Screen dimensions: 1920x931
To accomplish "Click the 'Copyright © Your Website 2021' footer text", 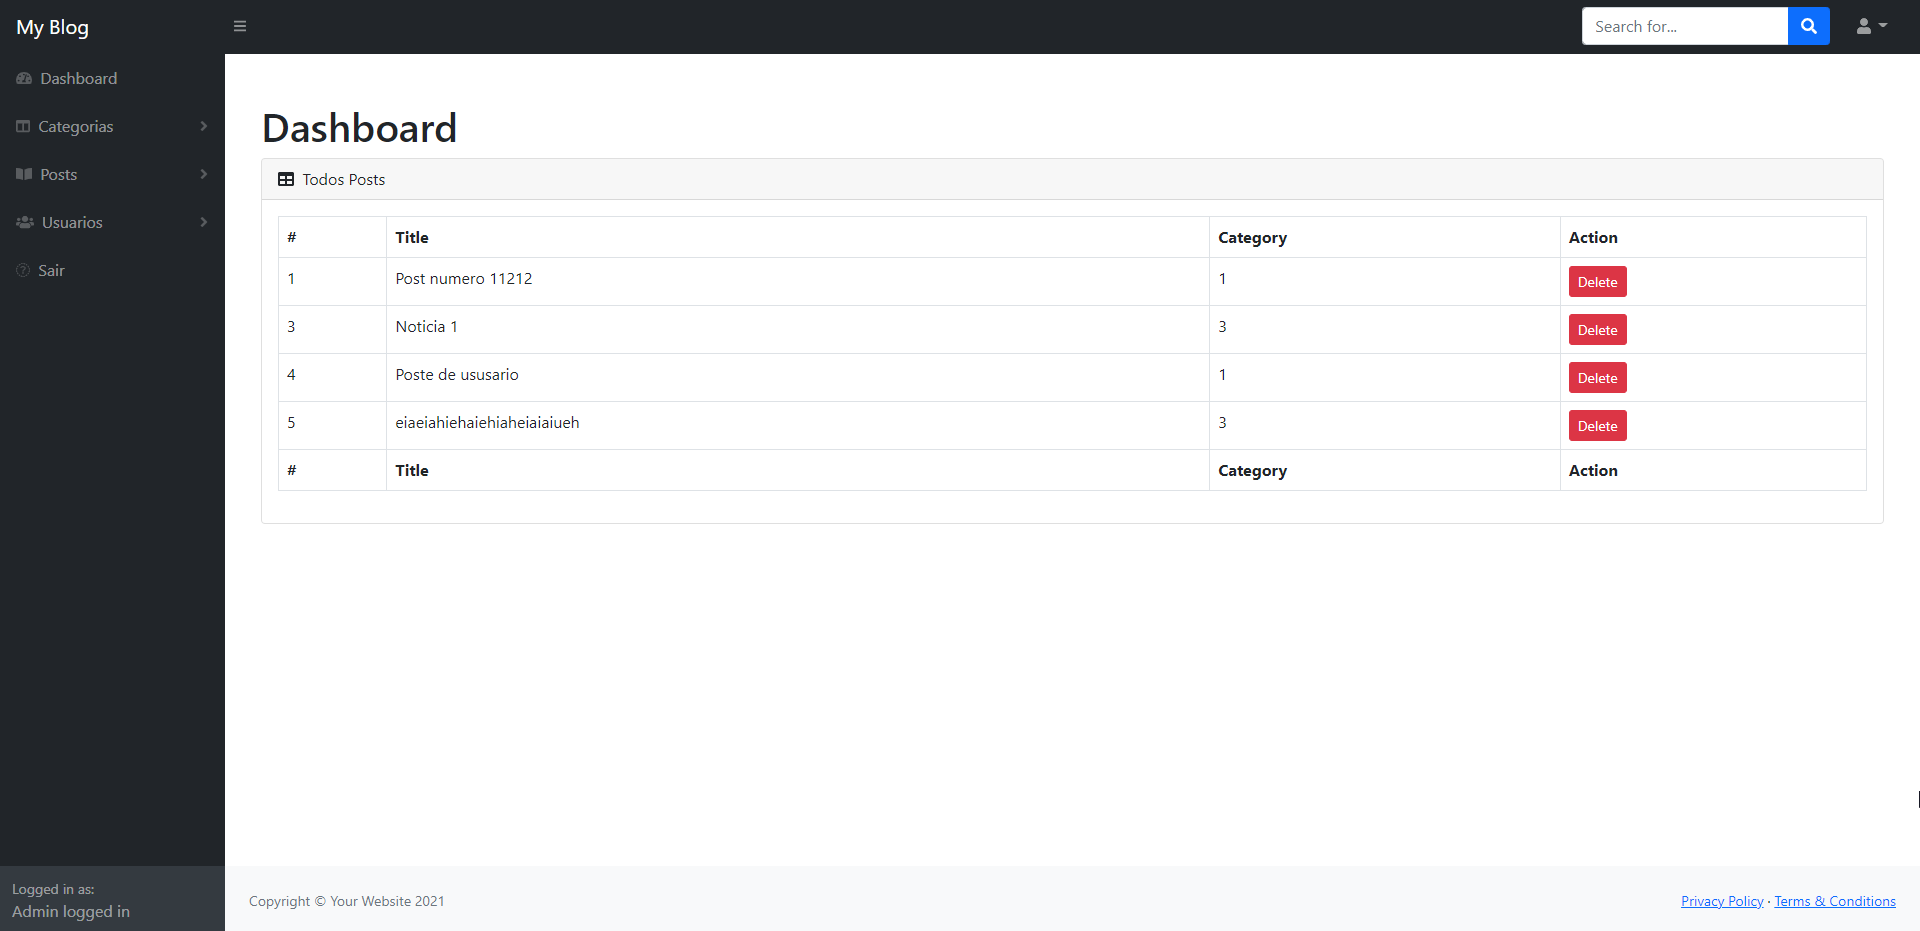I will coord(347,901).
